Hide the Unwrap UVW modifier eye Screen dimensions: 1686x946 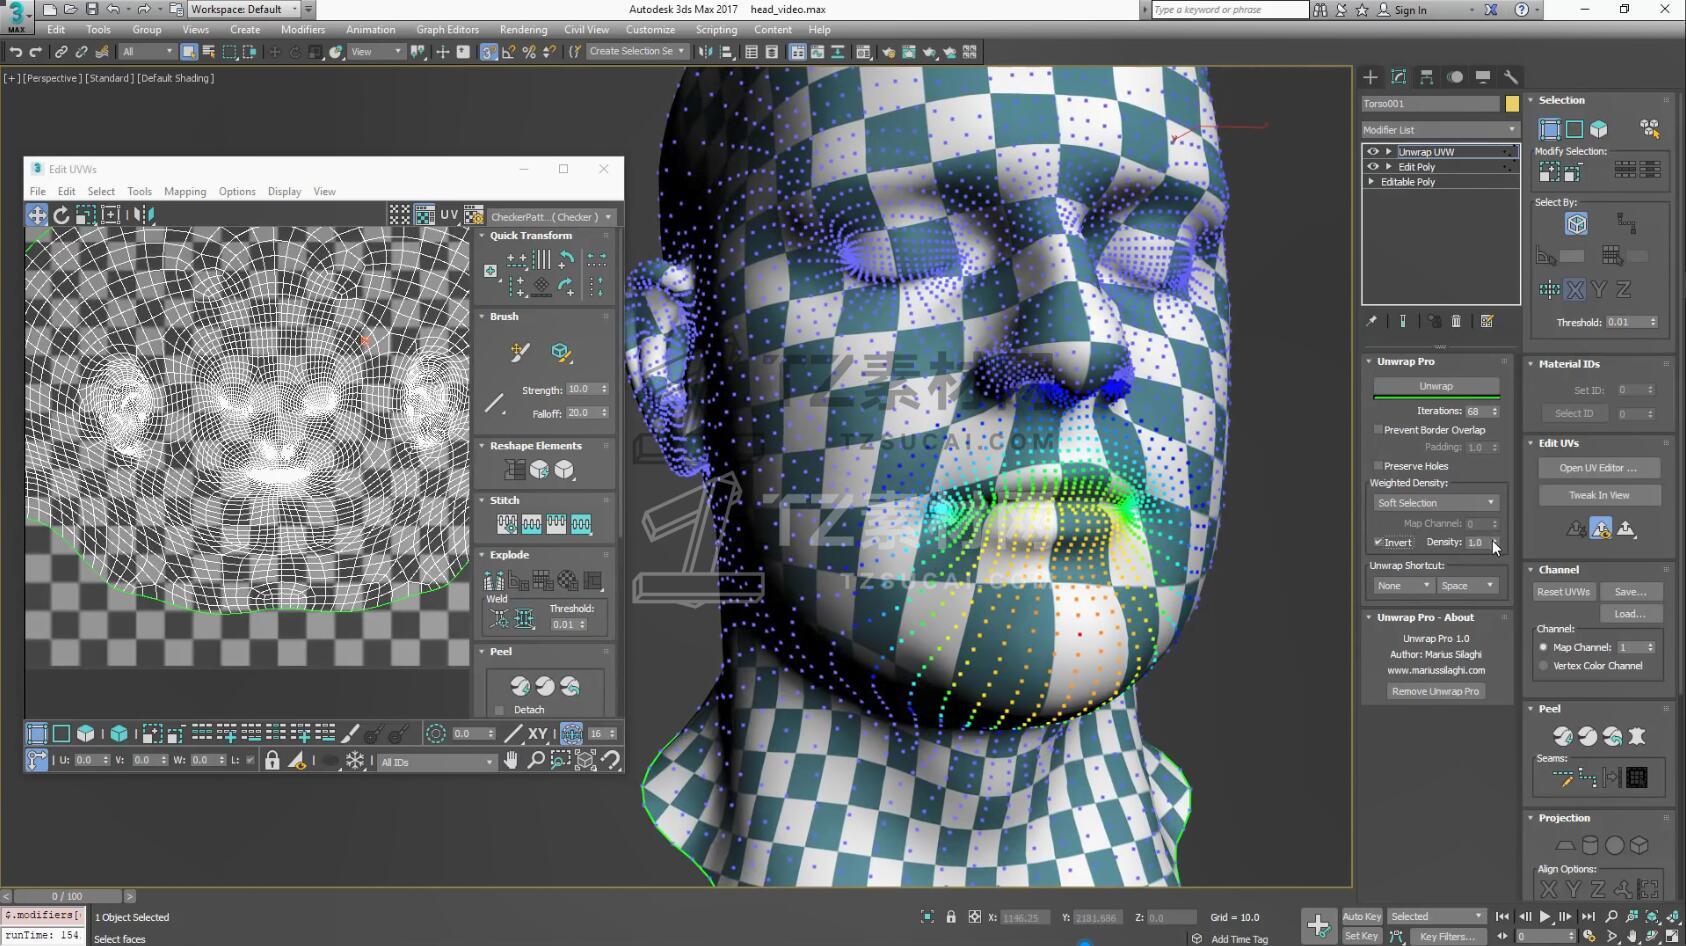[x=1373, y=152]
